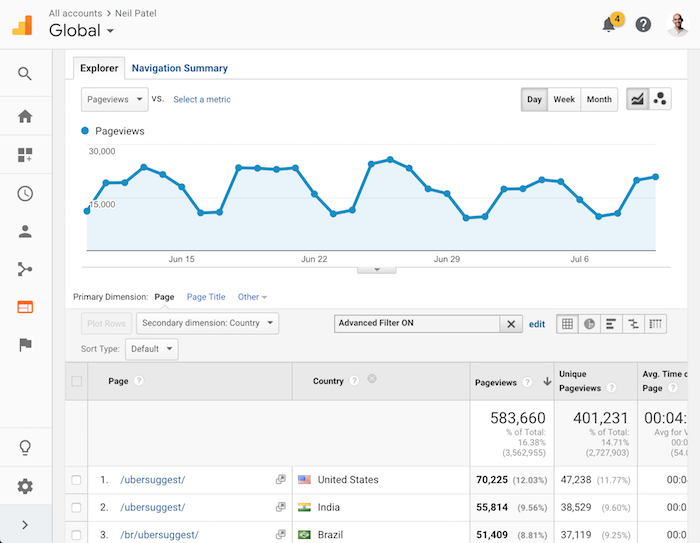
Task: Select Month granularity
Action: tap(599, 99)
